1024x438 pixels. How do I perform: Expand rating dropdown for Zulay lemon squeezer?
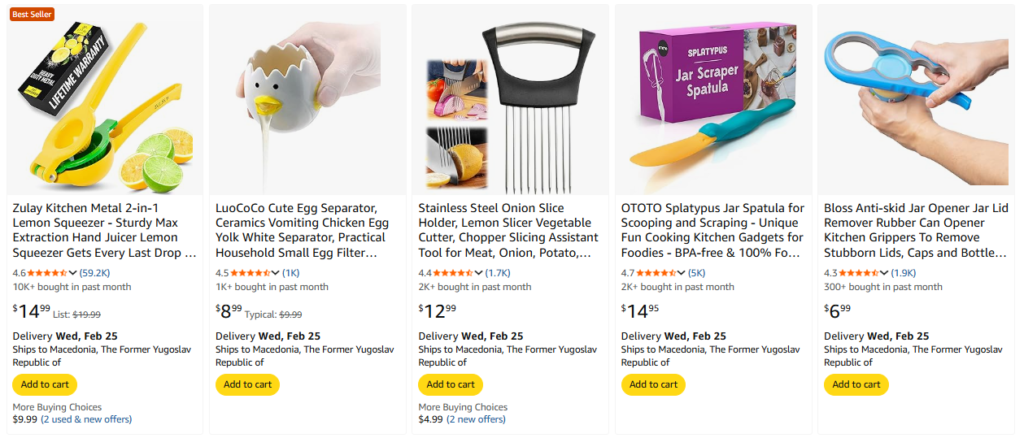point(73,273)
